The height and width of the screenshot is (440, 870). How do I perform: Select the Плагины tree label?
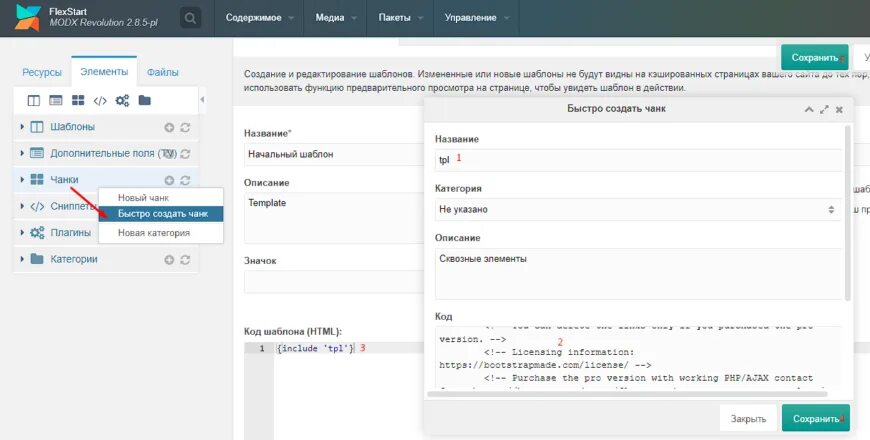(70, 232)
